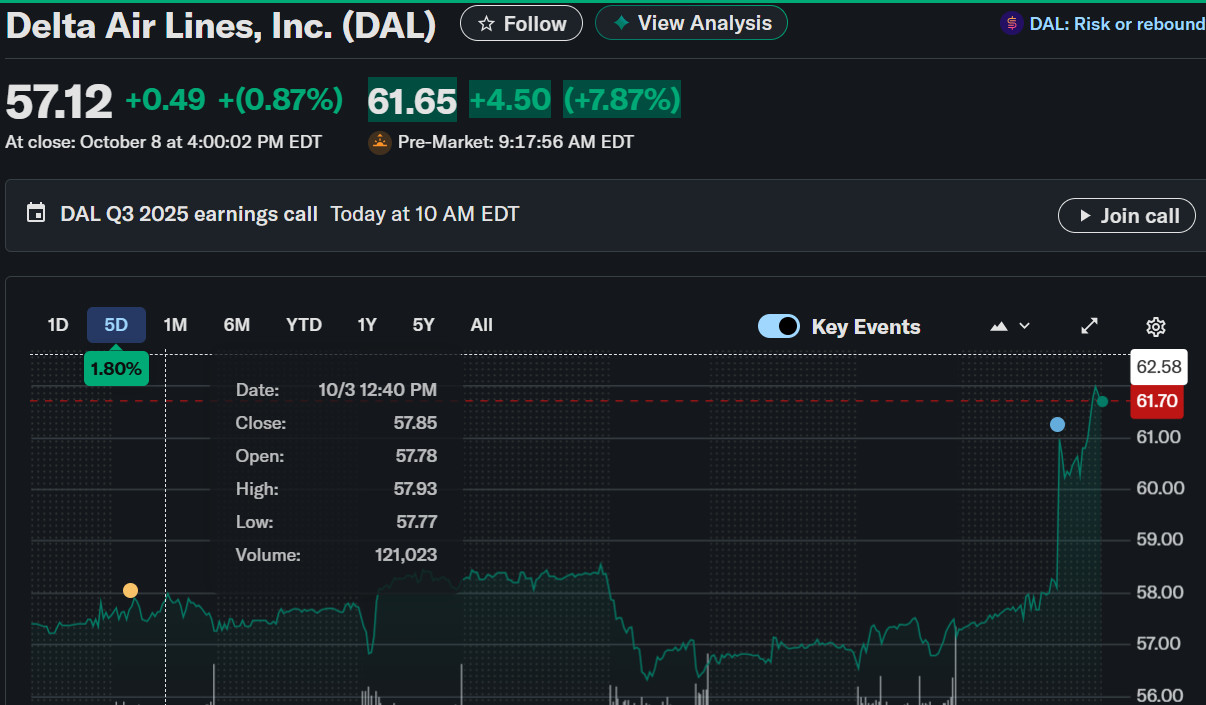Follow Delta Air Lines stock
Screen dimensions: 1206x705
(x=521, y=23)
